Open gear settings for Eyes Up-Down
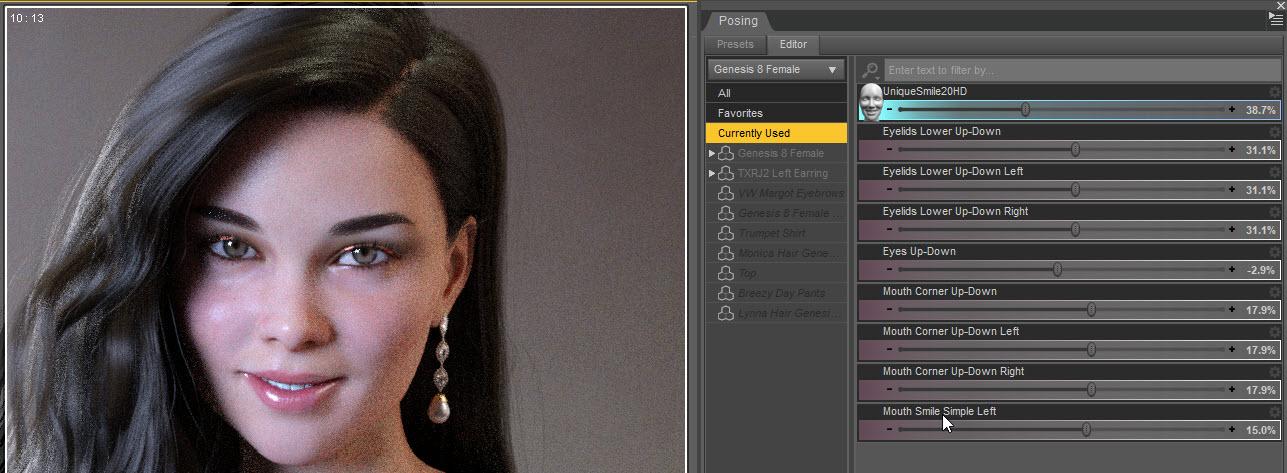 point(1274,252)
